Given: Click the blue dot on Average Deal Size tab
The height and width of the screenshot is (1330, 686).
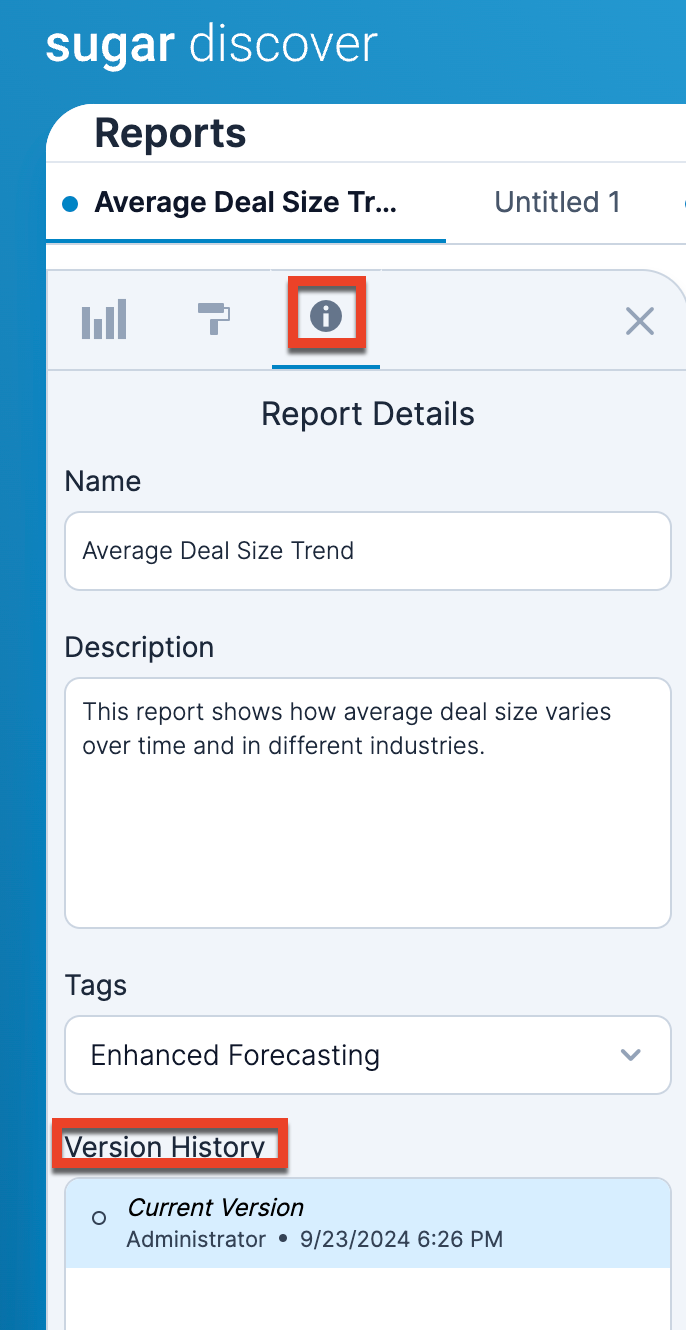Looking at the screenshot, I should [70, 204].
